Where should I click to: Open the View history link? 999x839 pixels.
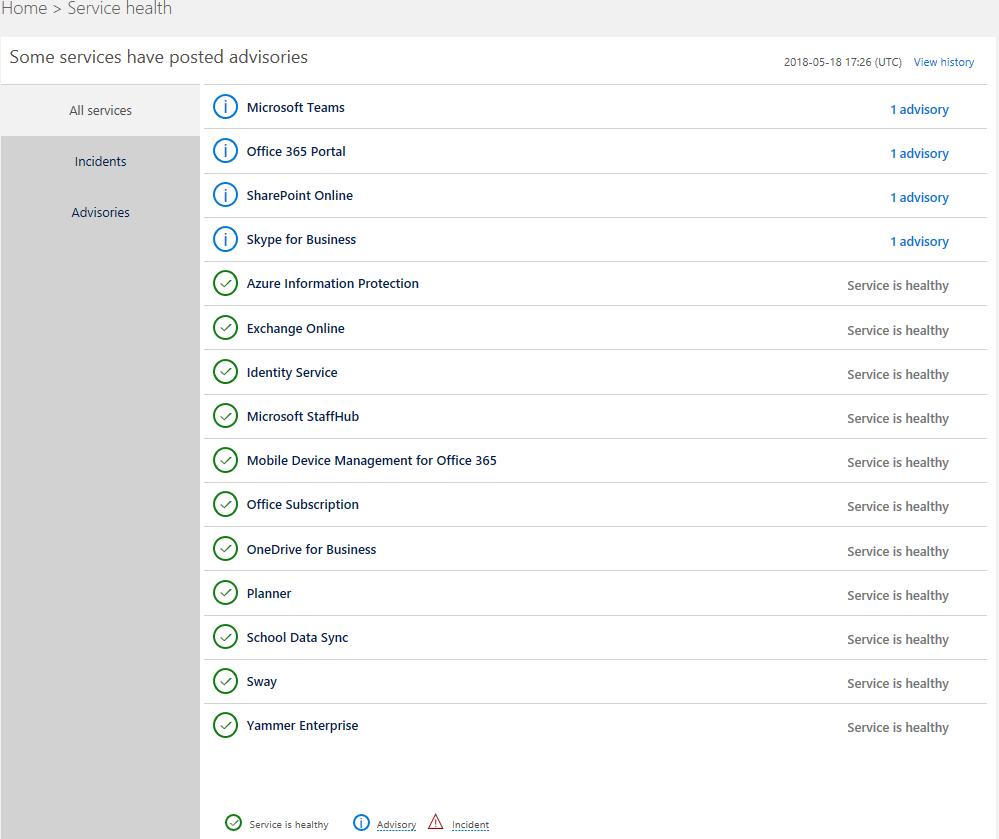coord(944,62)
